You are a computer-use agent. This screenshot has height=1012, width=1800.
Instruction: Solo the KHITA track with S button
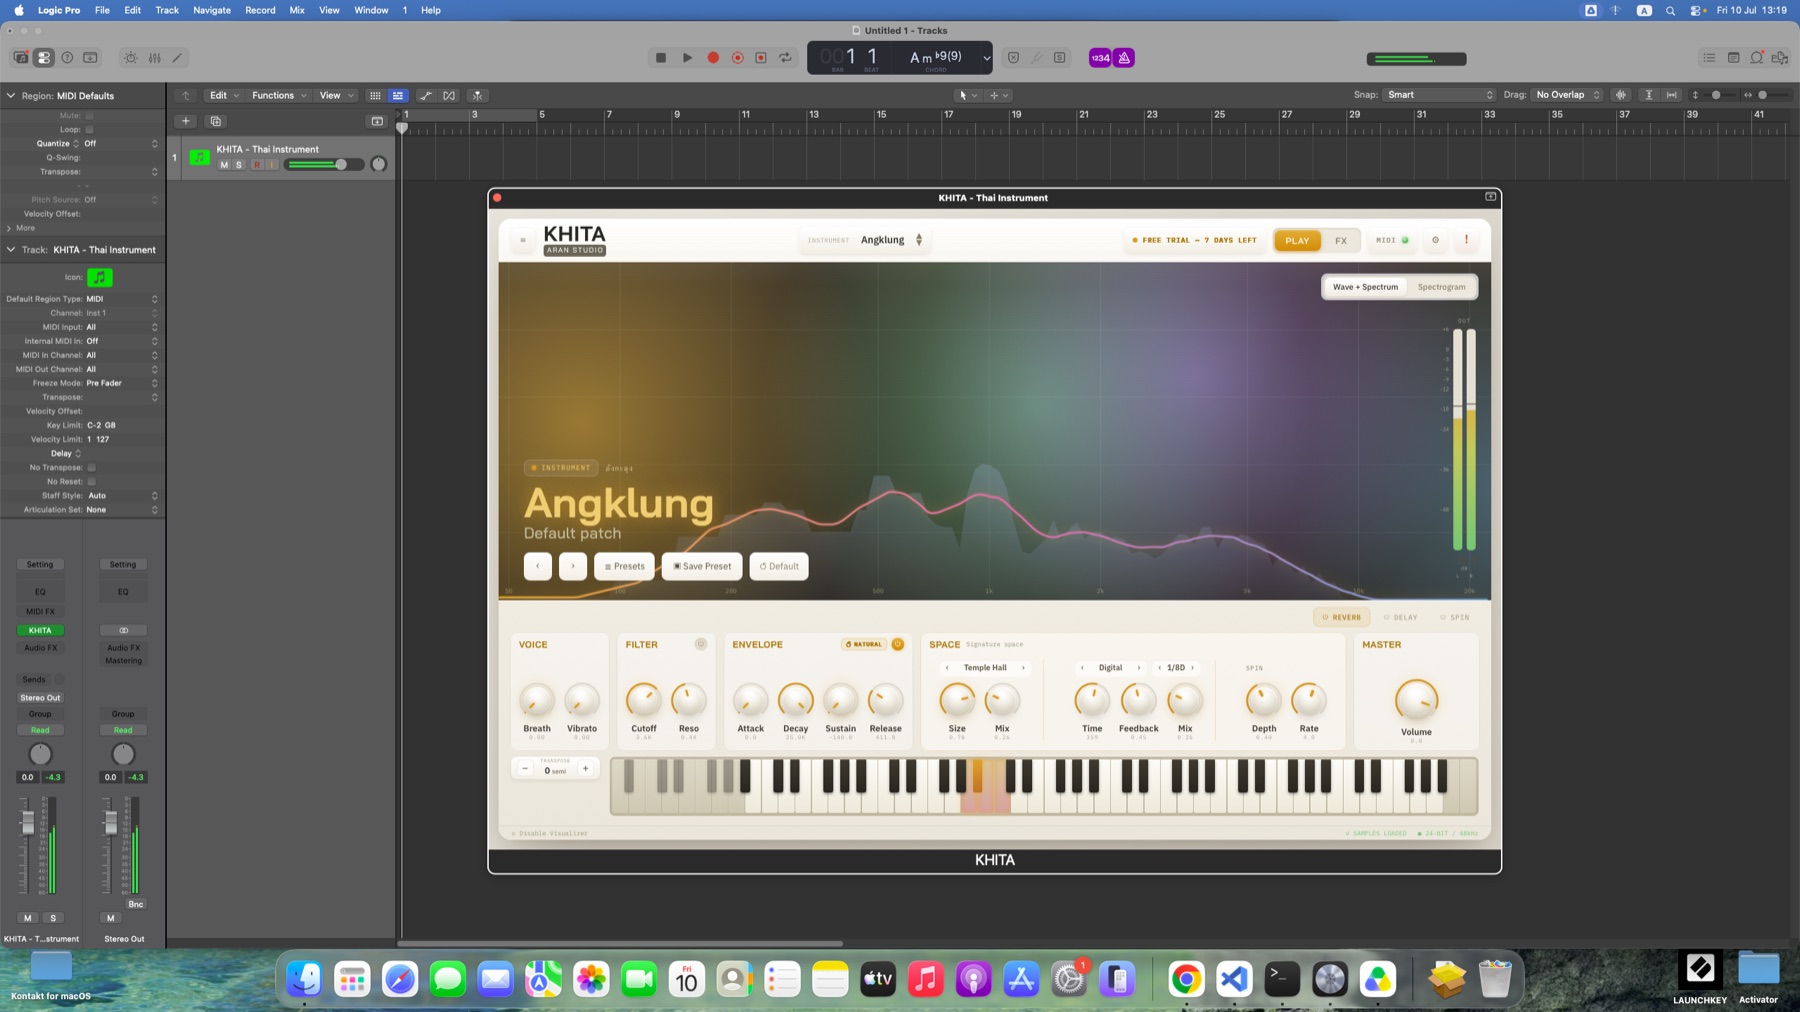coord(239,165)
